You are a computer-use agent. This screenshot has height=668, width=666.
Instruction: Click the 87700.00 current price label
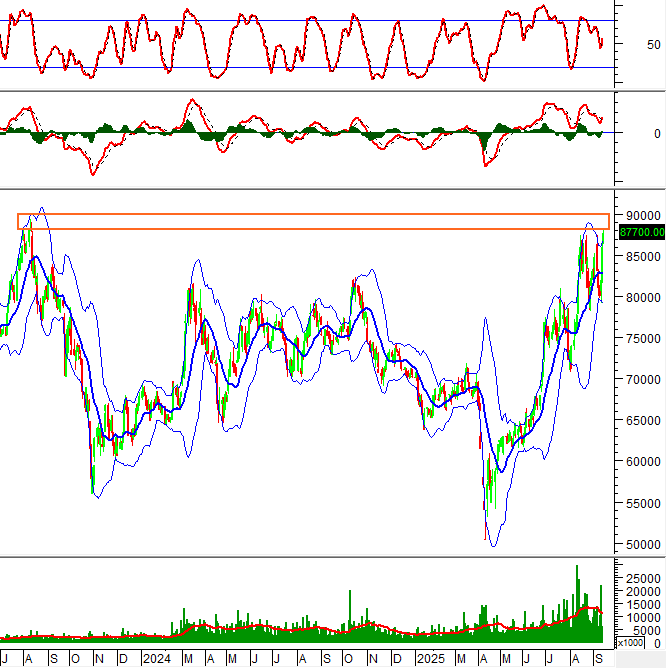[x=642, y=232]
